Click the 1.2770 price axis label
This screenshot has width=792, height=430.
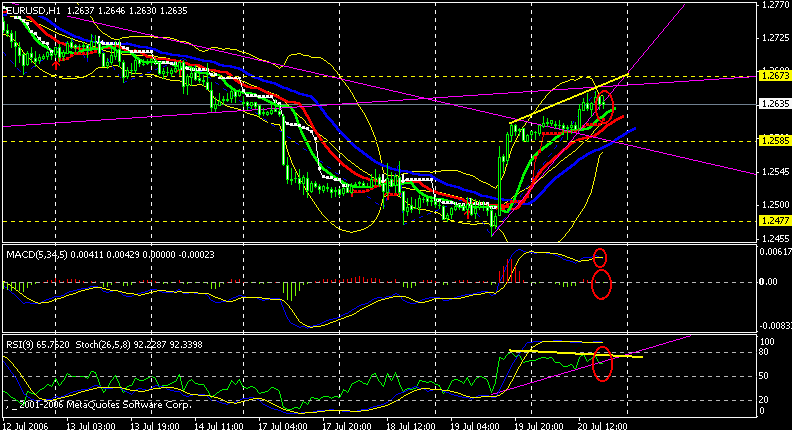coord(775,5)
